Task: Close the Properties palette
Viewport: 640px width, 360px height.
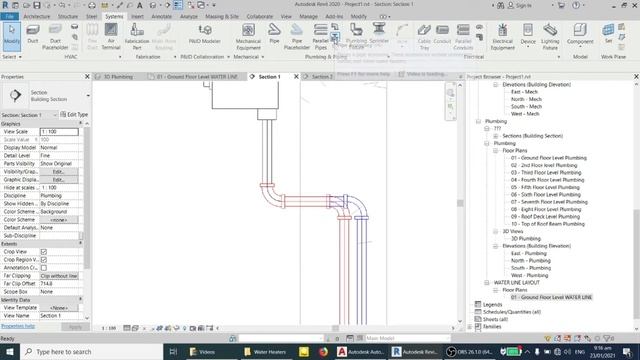Action: click(x=87, y=77)
